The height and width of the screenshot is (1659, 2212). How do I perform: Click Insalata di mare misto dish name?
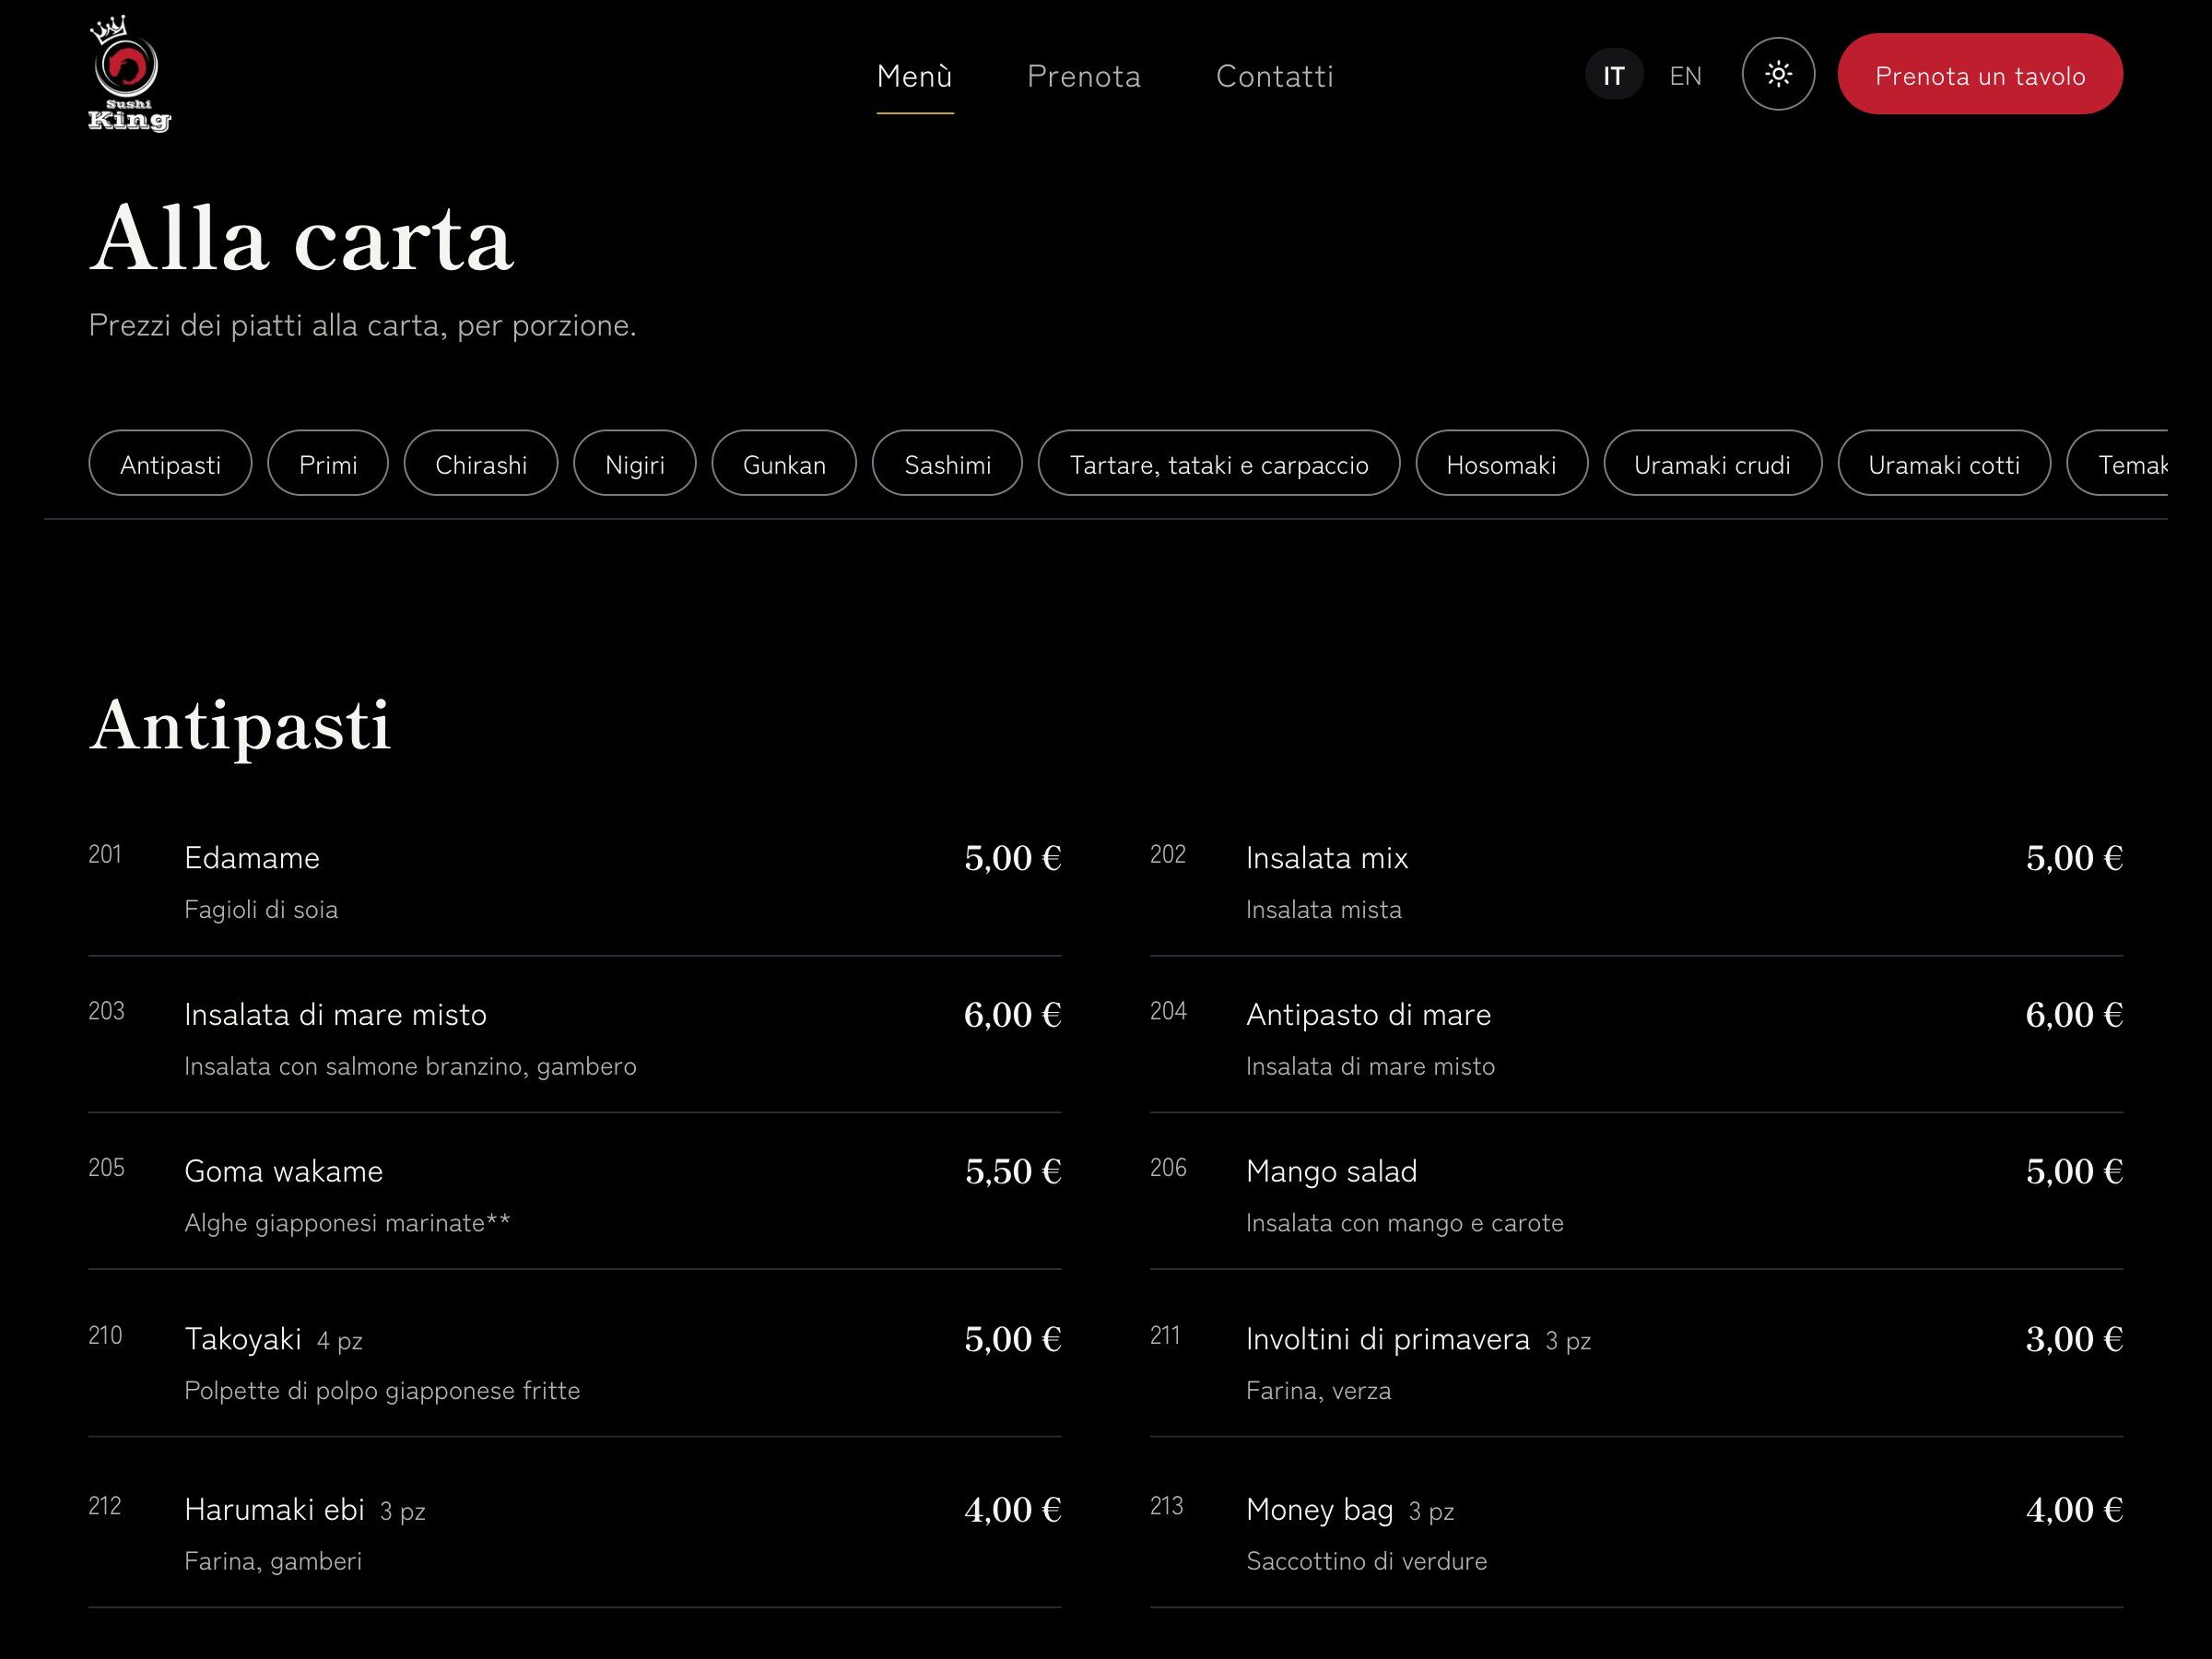(x=335, y=1015)
